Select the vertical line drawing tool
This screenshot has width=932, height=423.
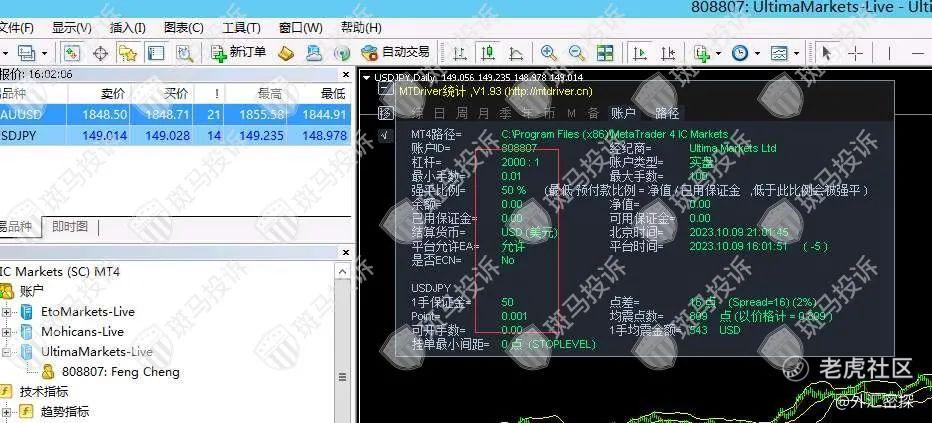point(889,53)
